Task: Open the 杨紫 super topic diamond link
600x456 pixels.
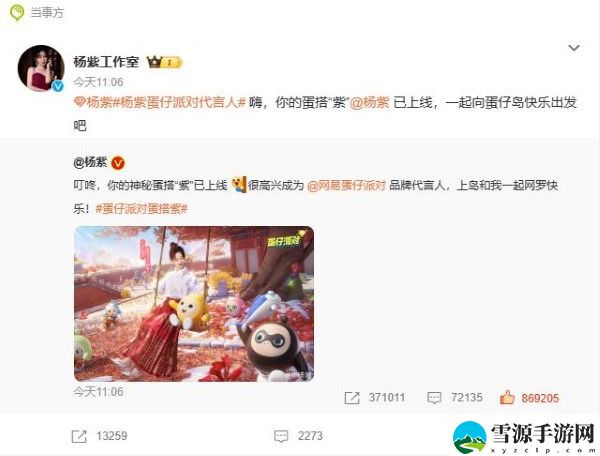Action: point(93,103)
